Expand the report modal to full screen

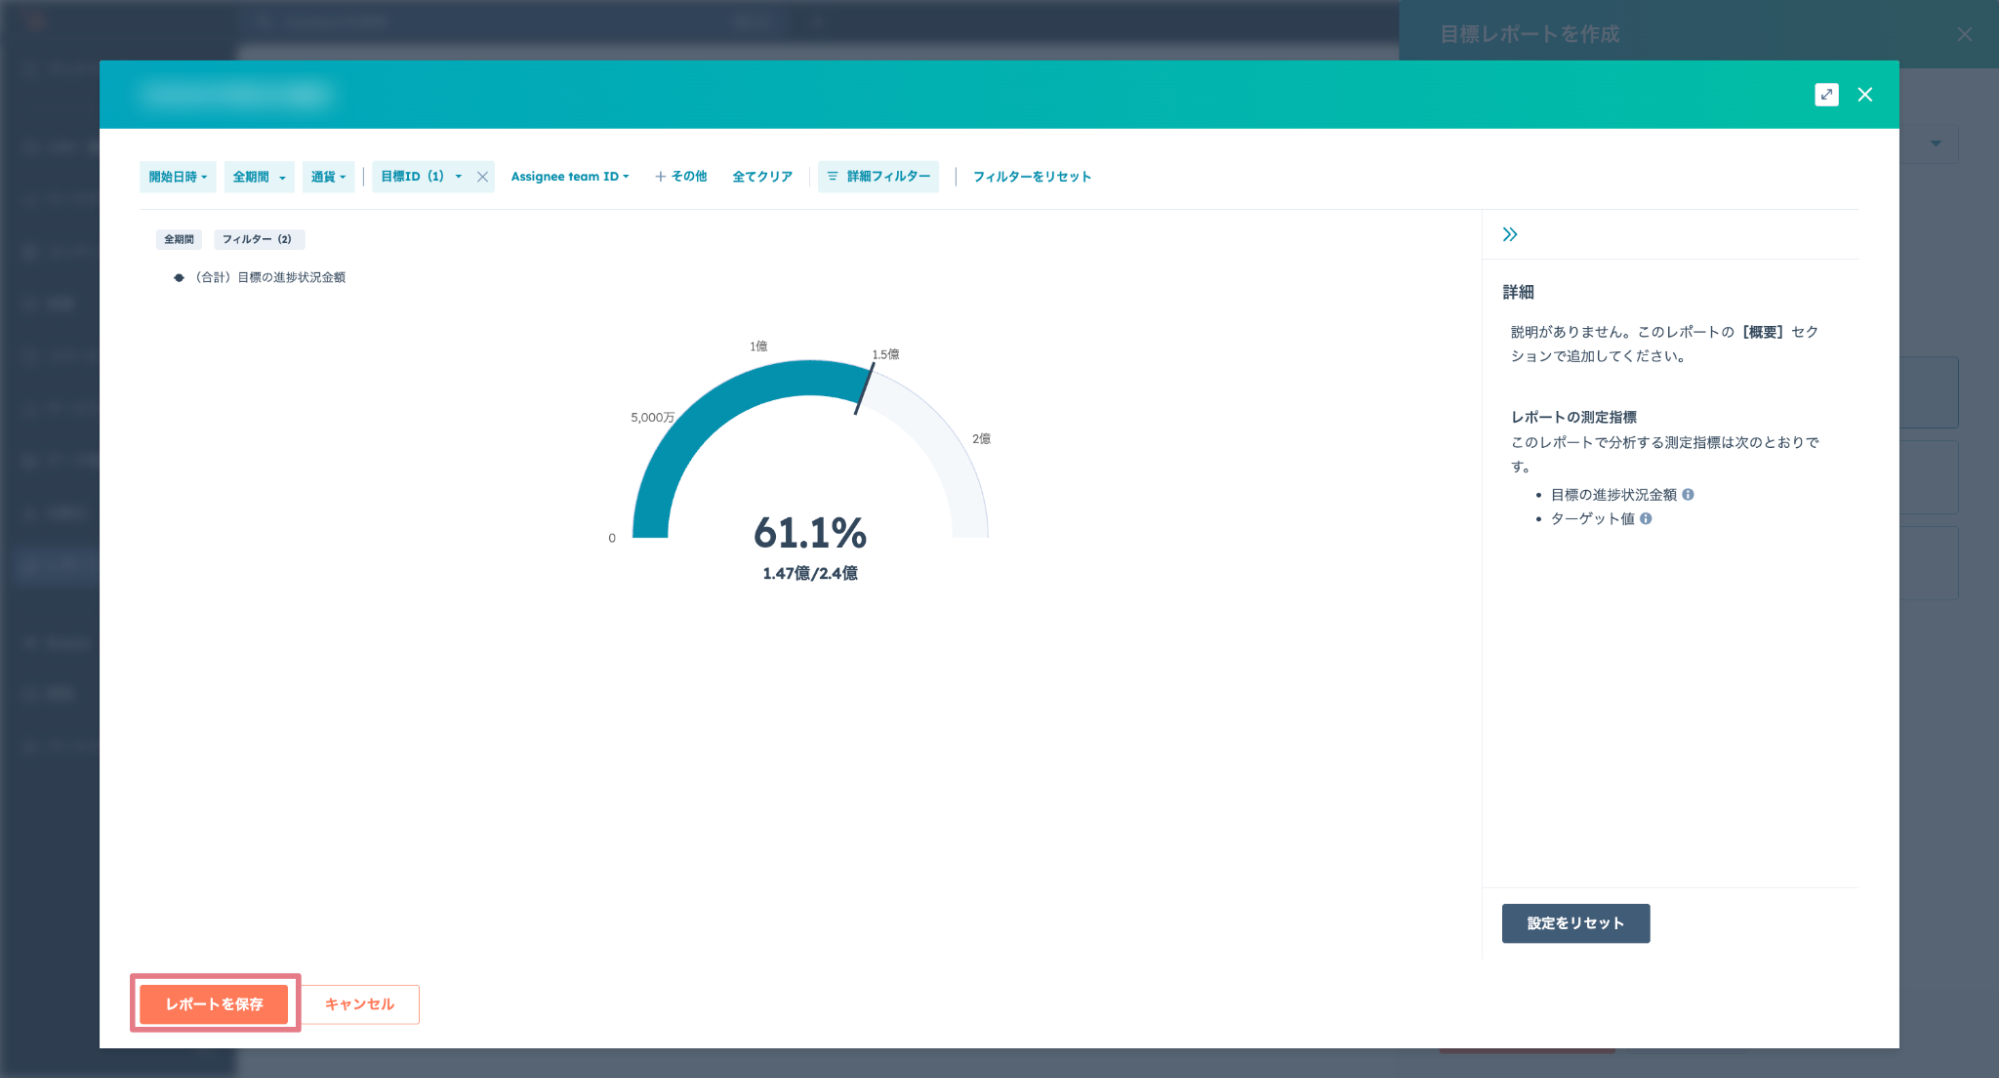coord(1826,94)
